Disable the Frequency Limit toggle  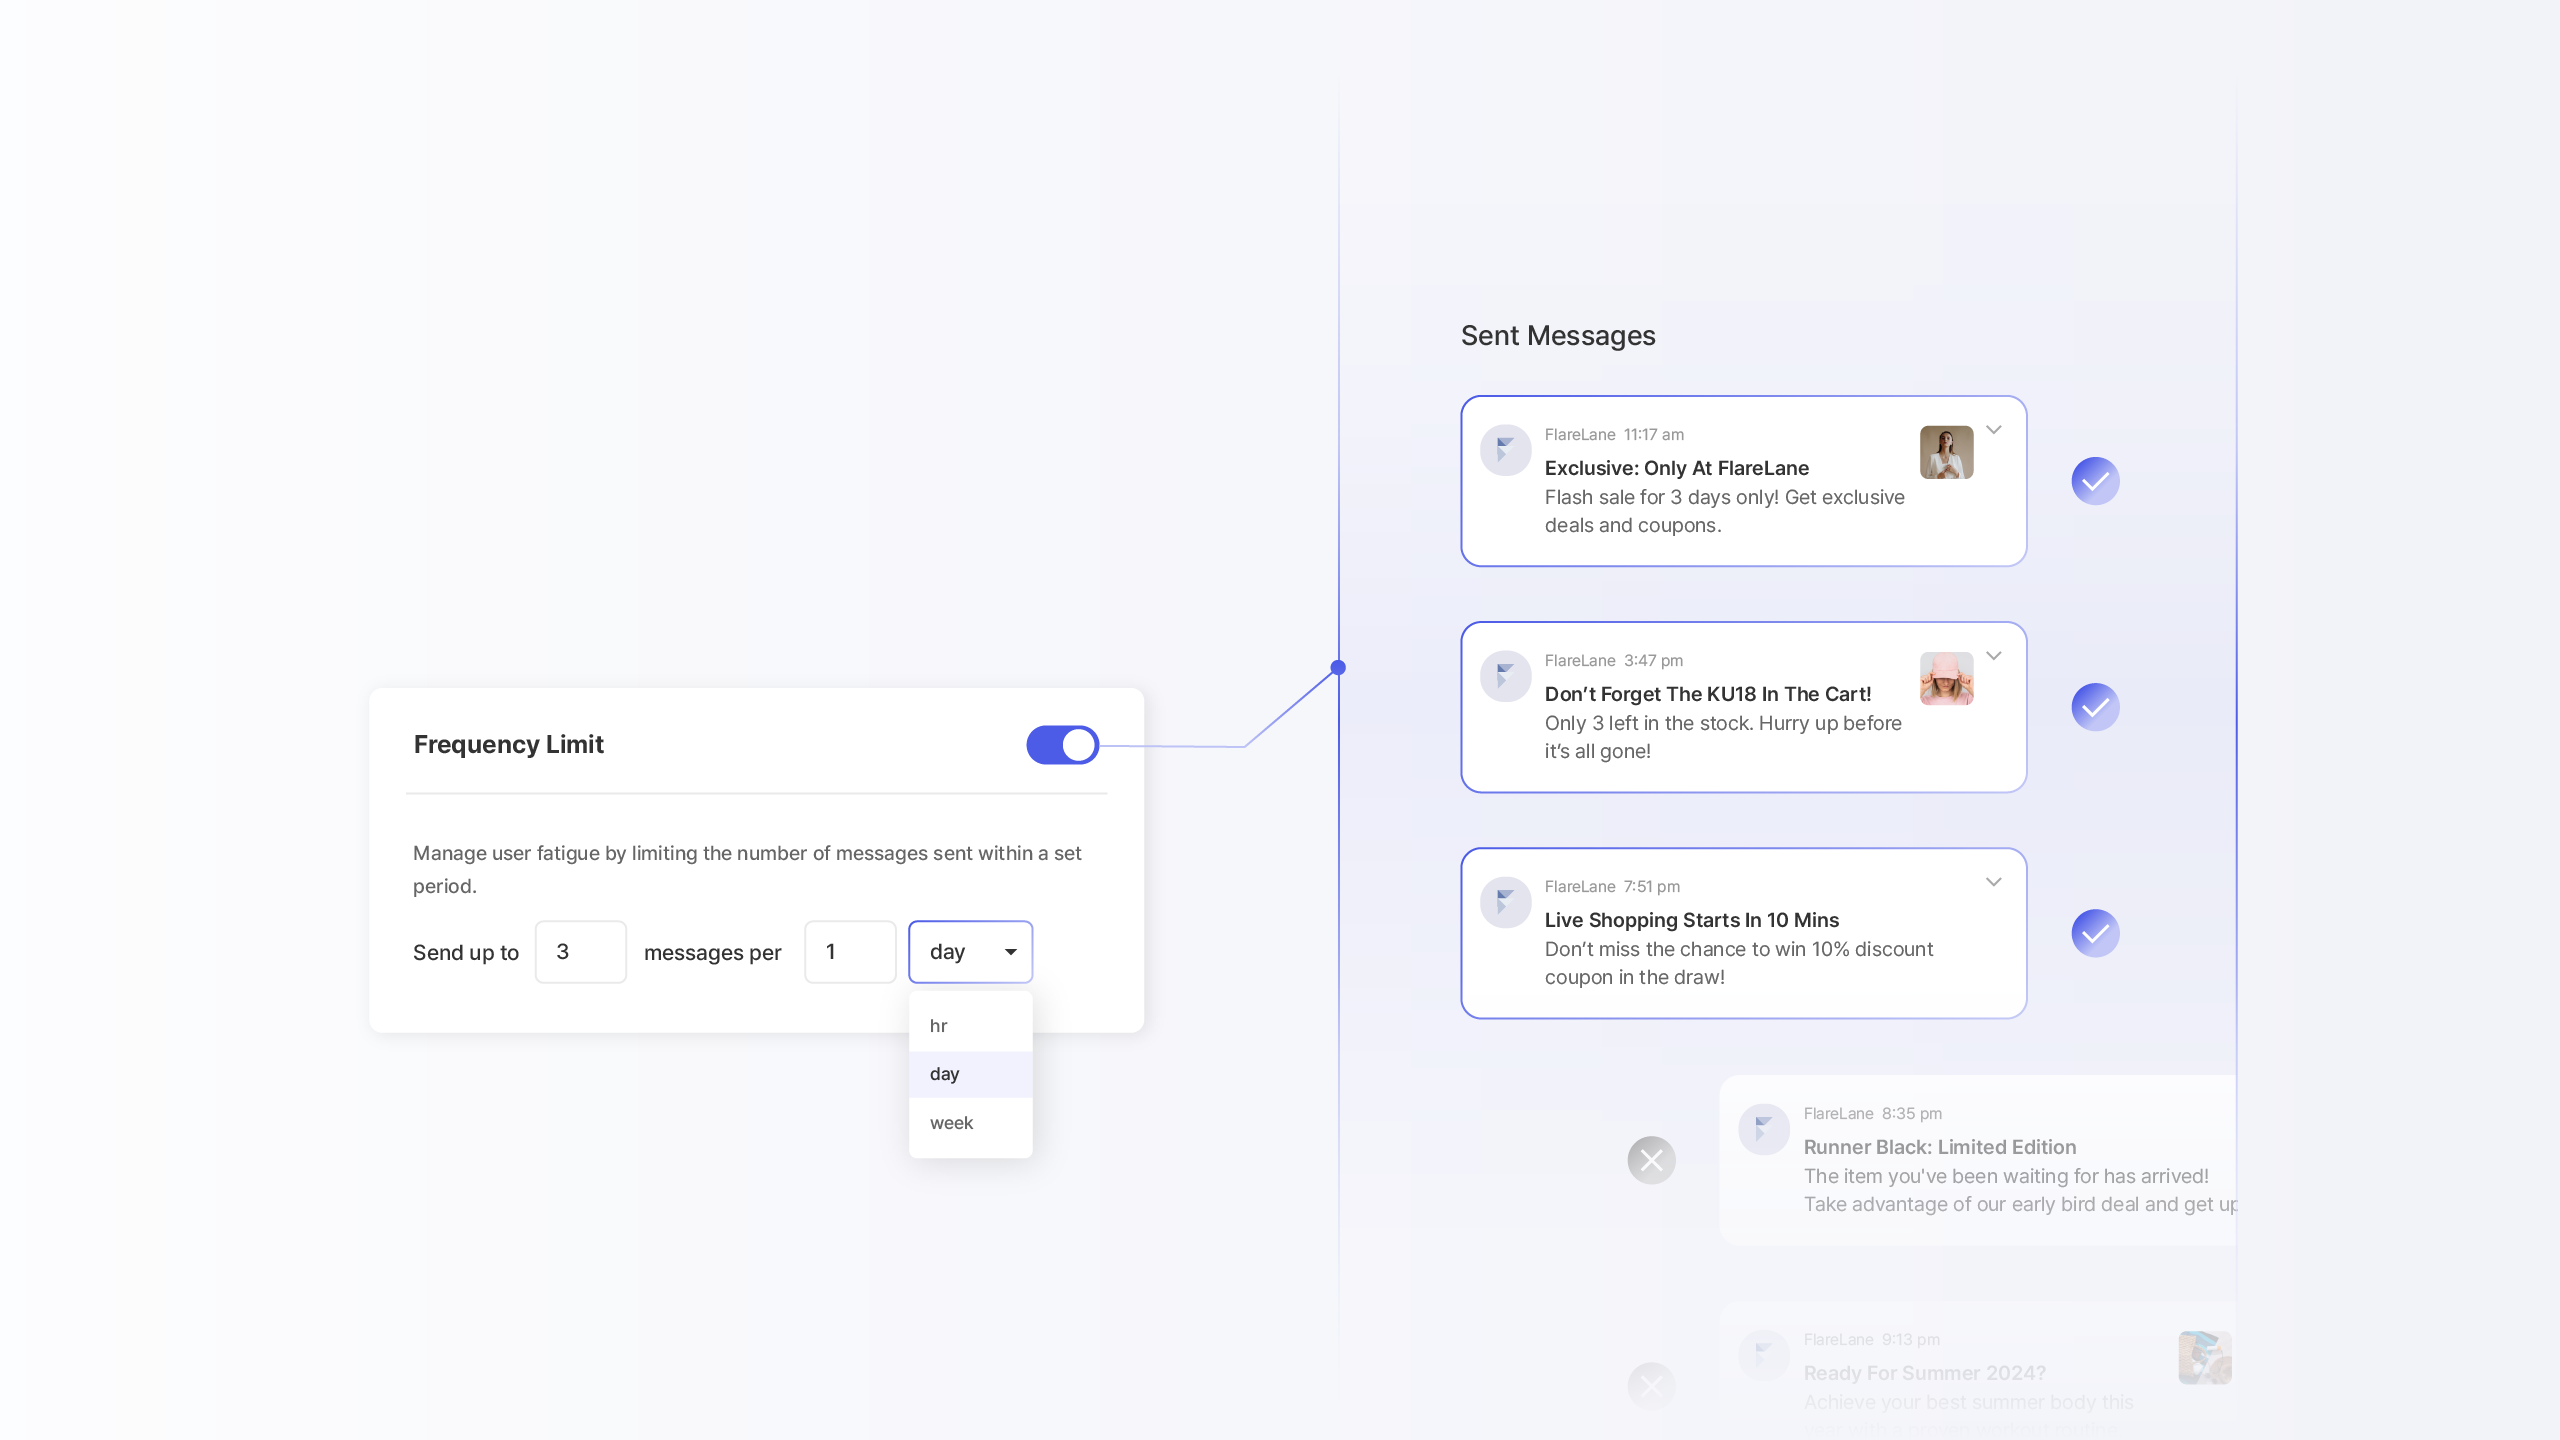click(x=1062, y=745)
